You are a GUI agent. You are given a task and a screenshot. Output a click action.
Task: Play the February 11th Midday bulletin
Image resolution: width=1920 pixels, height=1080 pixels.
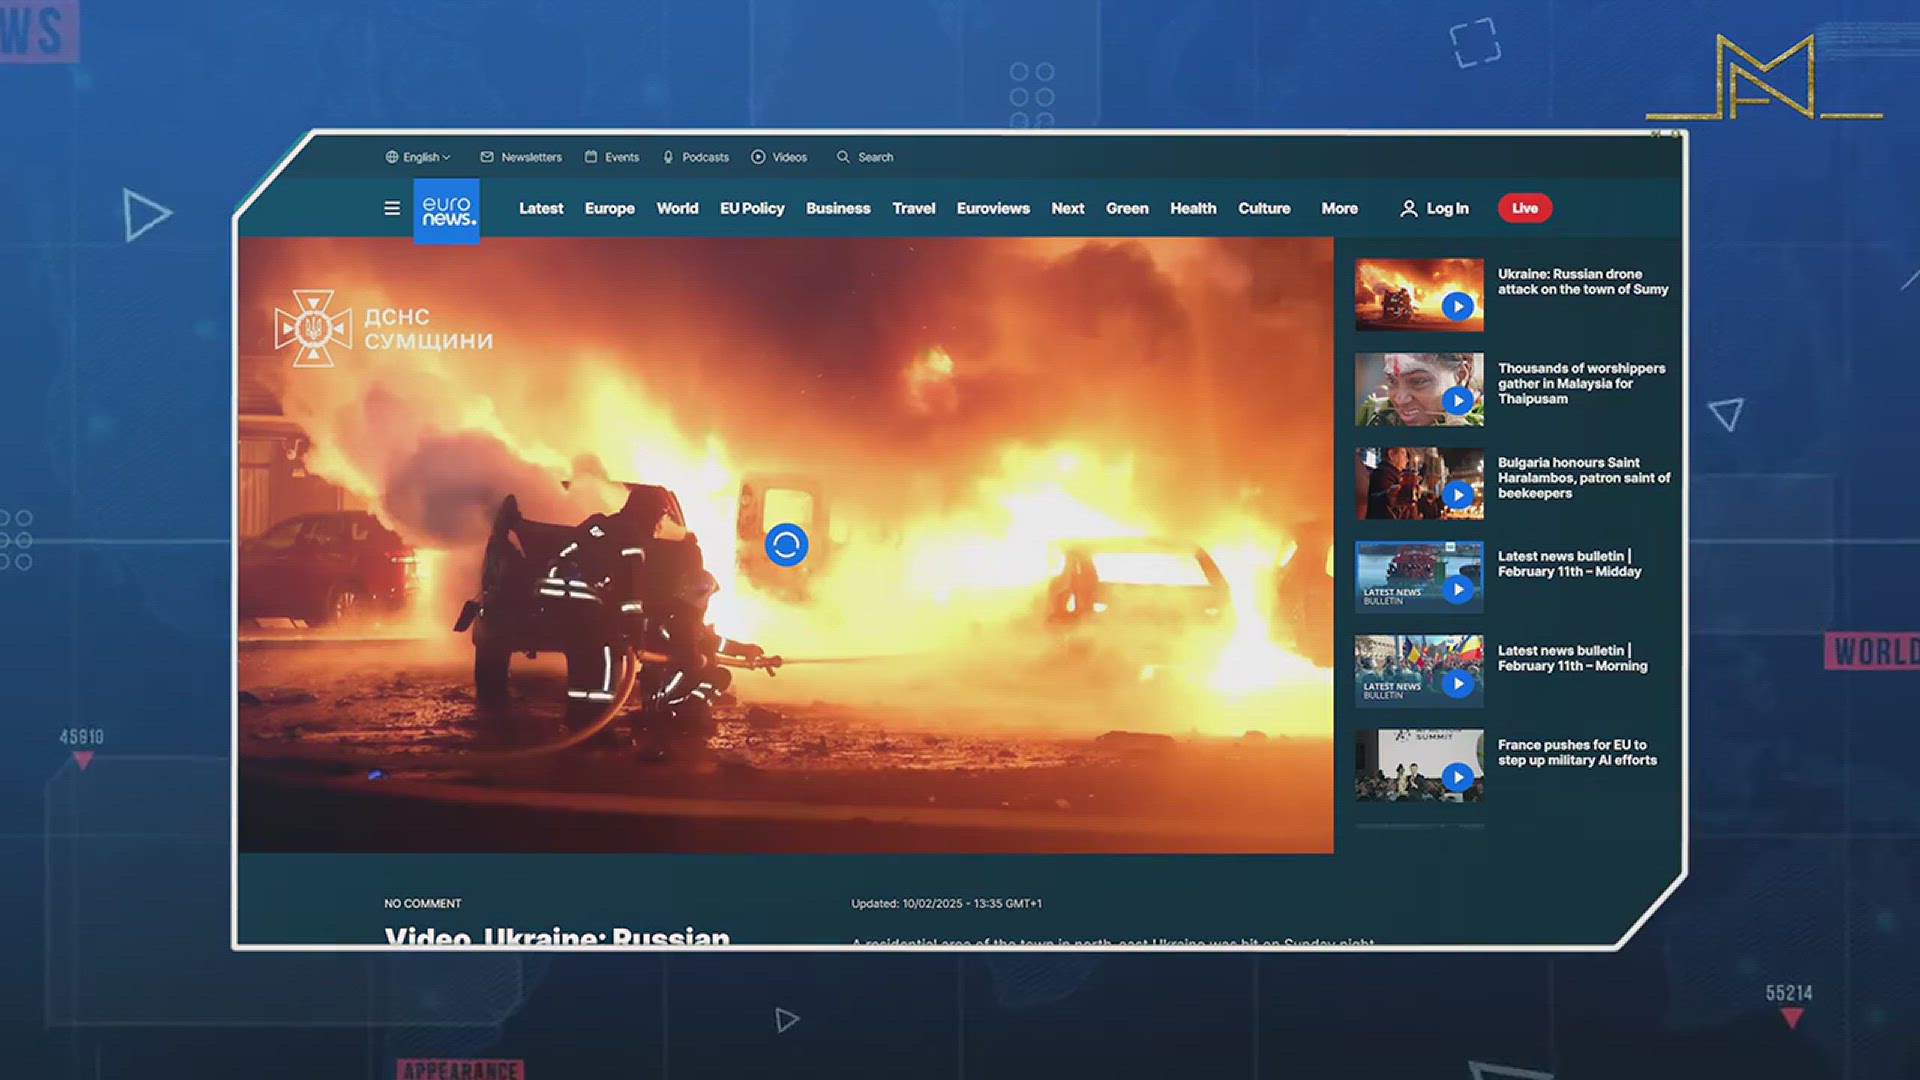1458,589
